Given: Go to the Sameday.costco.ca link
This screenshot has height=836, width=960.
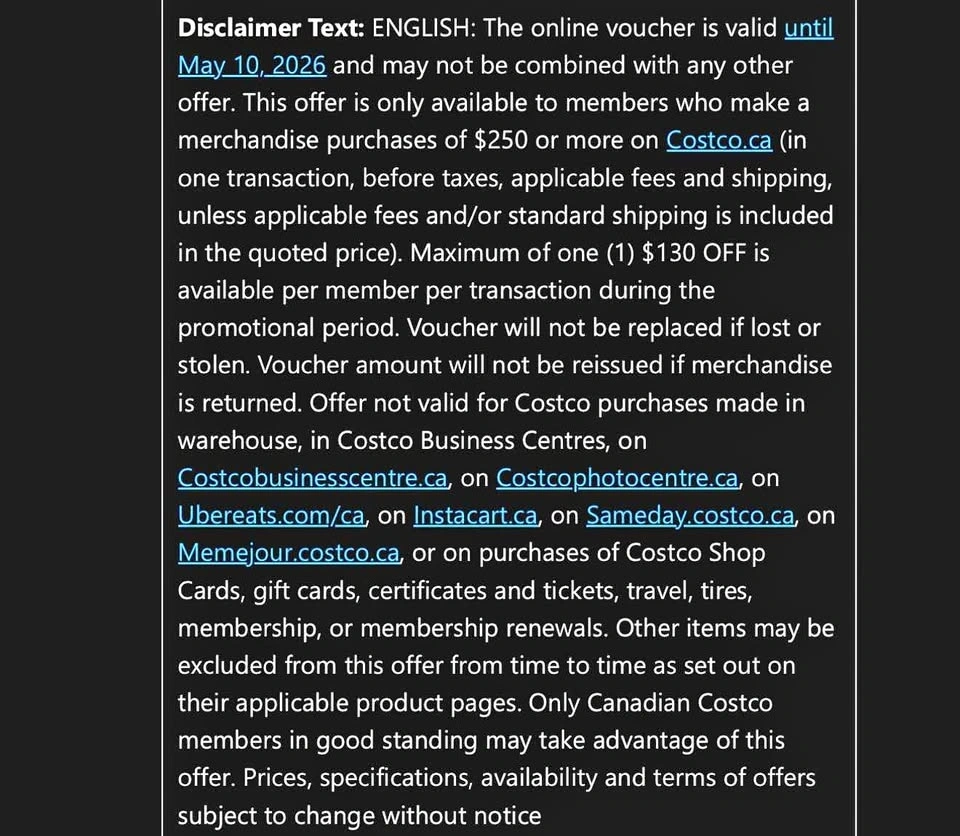Looking at the screenshot, I should [690, 516].
